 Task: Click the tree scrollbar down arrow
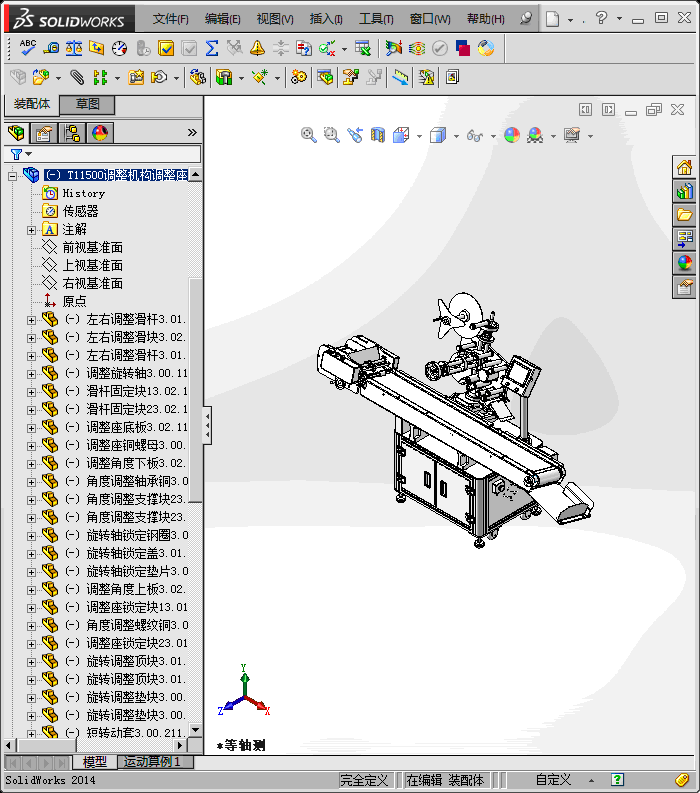(195, 730)
